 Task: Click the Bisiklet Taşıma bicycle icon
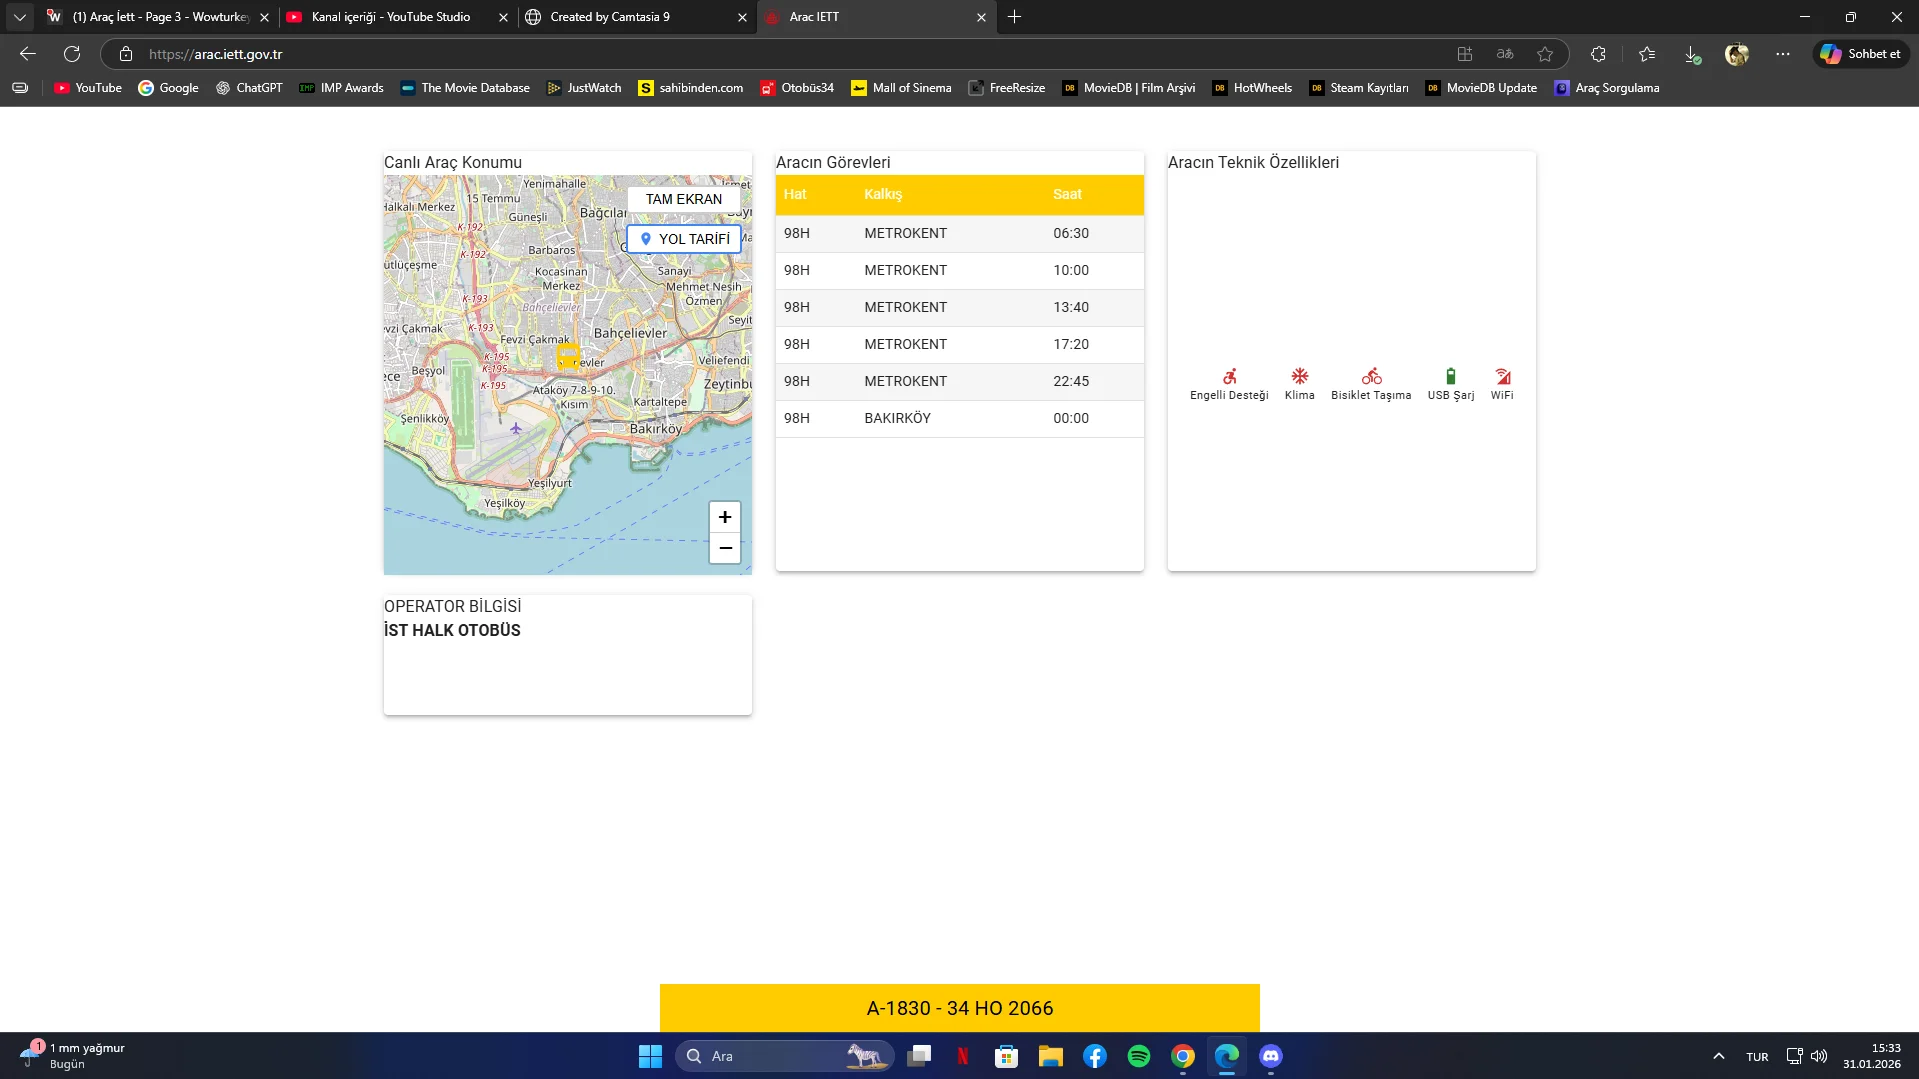pyautogui.click(x=1371, y=376)
